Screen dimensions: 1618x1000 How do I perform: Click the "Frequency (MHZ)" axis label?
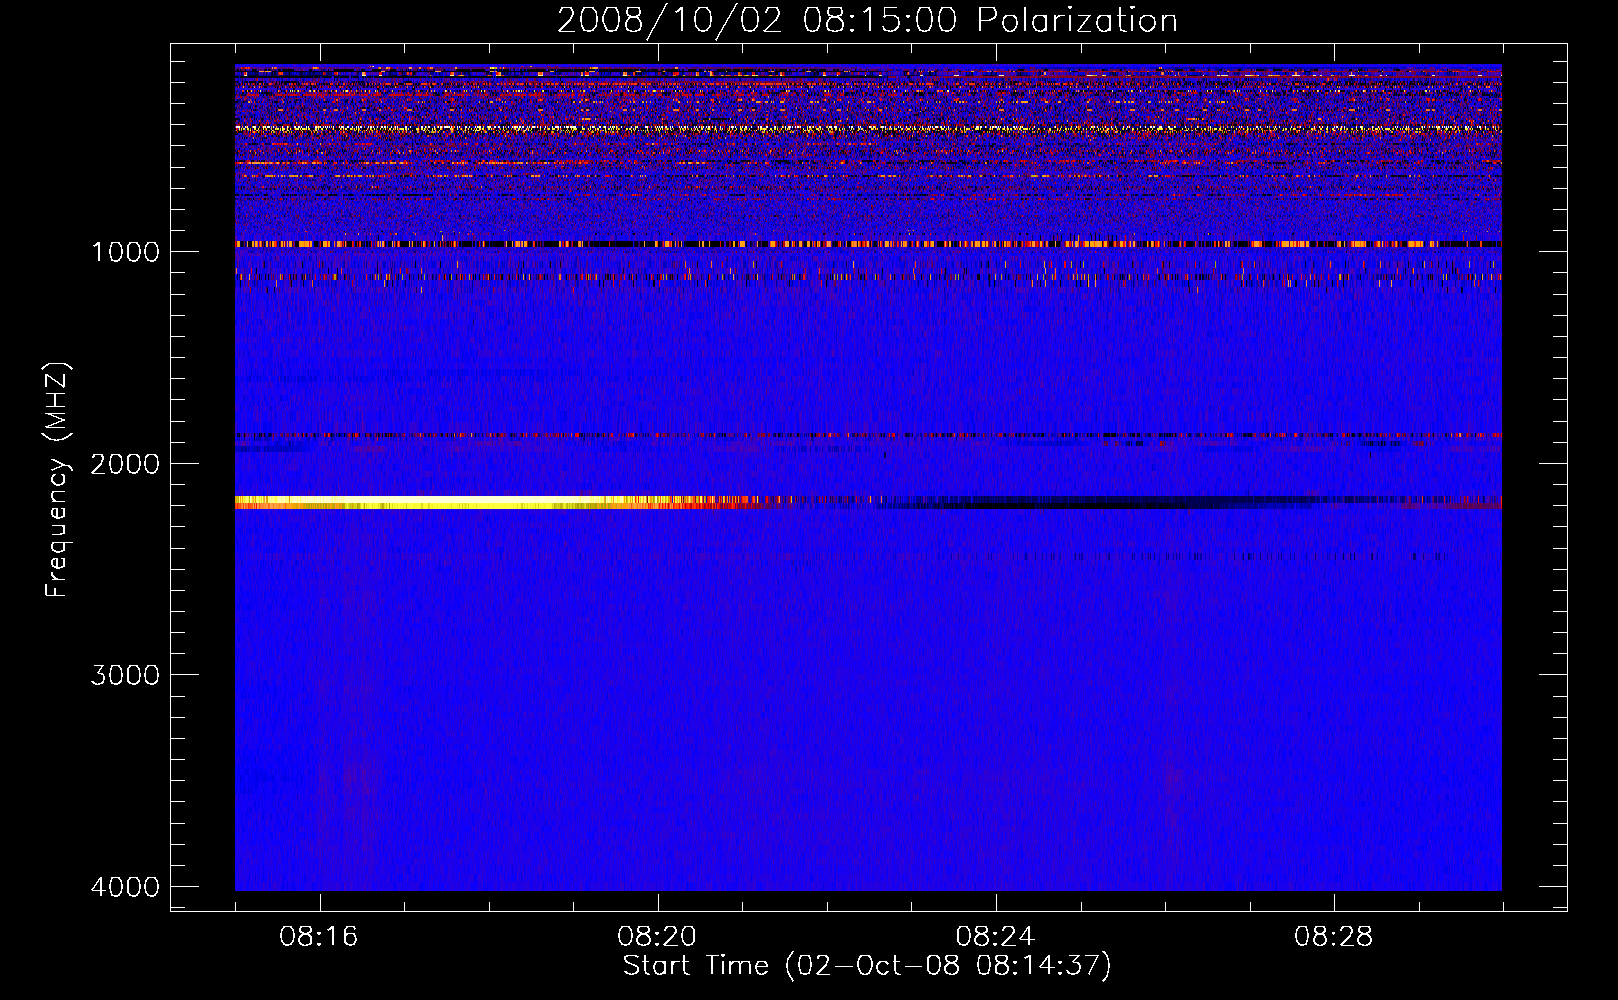point(58,480)
